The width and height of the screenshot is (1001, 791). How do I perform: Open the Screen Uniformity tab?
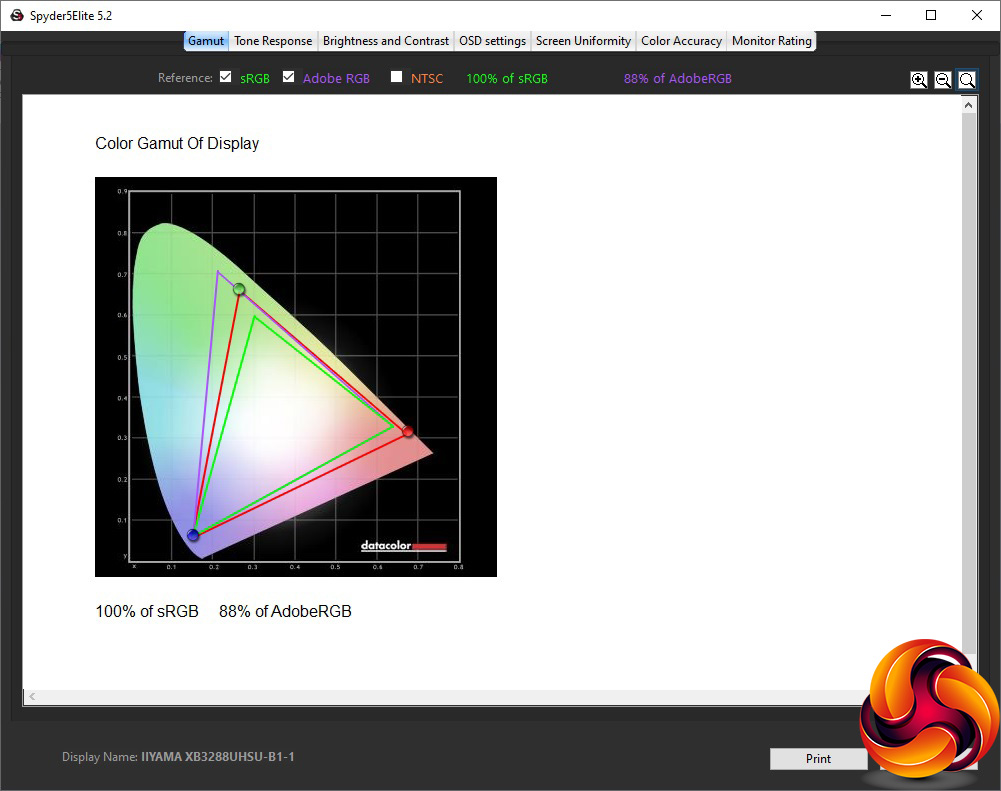(x=583, y=41)
